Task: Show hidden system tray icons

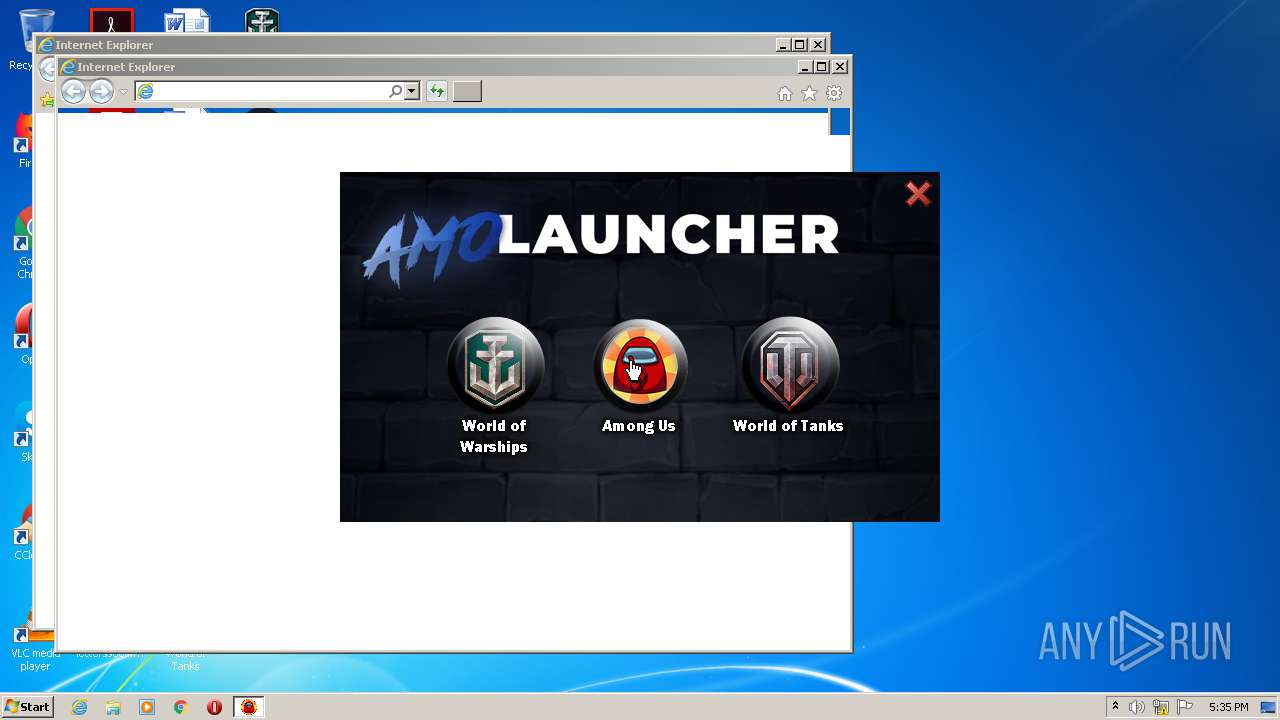Action: click(x=1115, y=707)
